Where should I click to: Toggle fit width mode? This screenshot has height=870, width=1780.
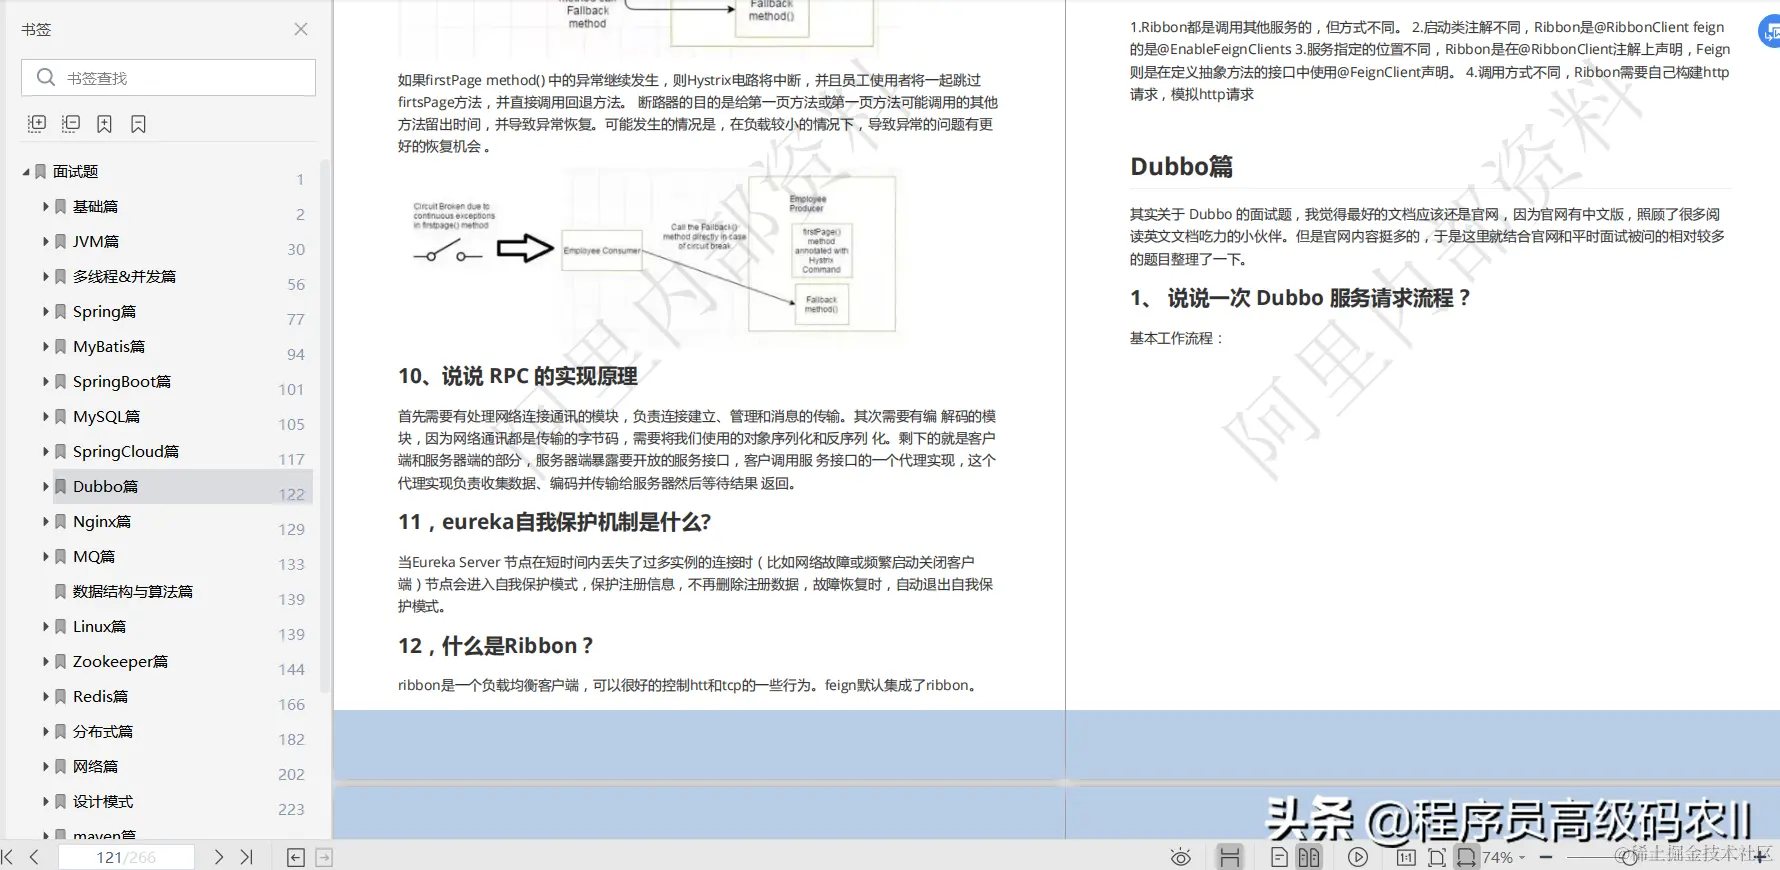(x=1466, y=857)
